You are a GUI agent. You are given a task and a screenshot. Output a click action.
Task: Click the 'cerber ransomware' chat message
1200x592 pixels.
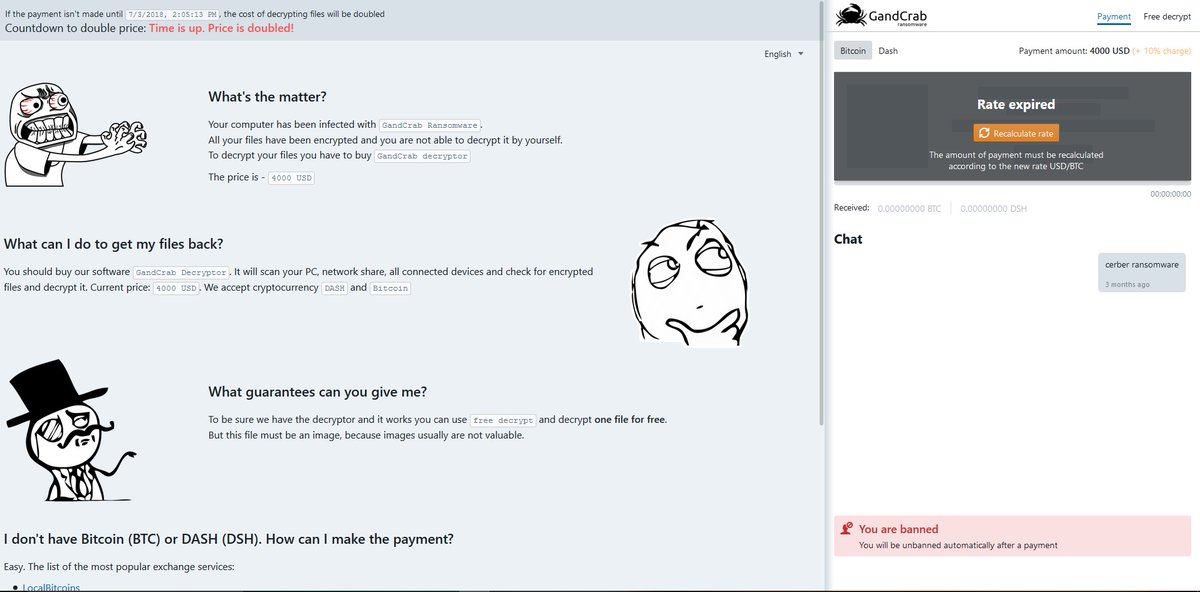pyautogui.click(x=1142, y=265)
